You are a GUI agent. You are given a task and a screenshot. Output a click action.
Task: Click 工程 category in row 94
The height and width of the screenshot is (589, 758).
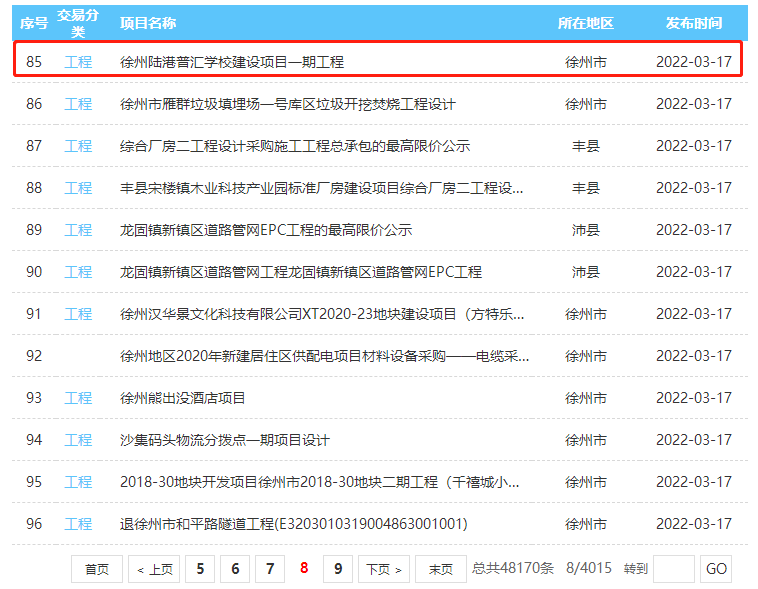78,441
